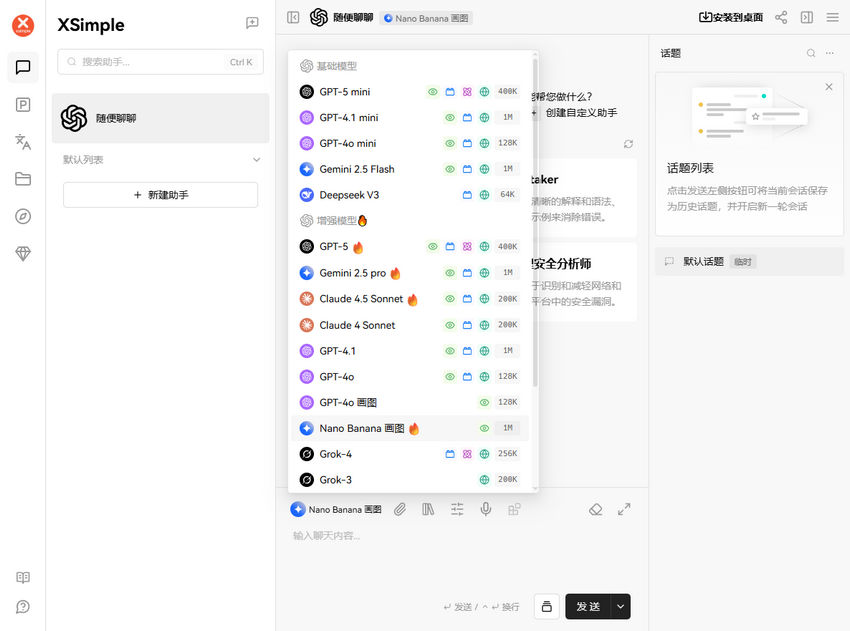Open the compass discover icon
Screen dimensions: 850x631
pyautogui.click(x=23, y=216)
